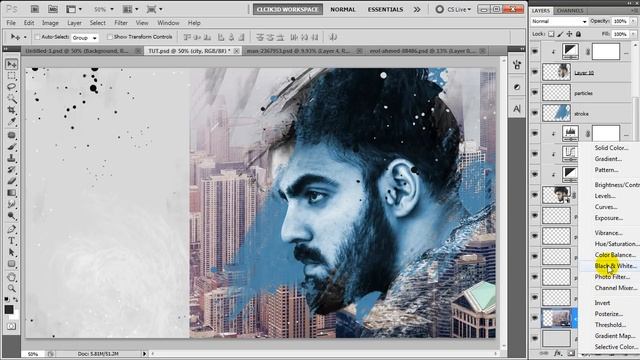Select the Brush tool
Viewport: 640px width, 360px height.
(11, 147)
